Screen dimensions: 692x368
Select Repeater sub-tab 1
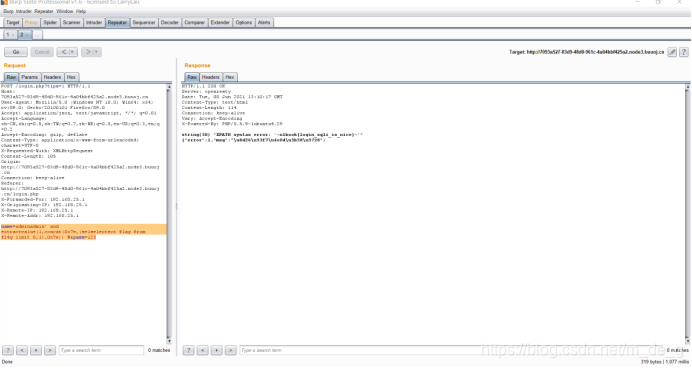[10, 35]
